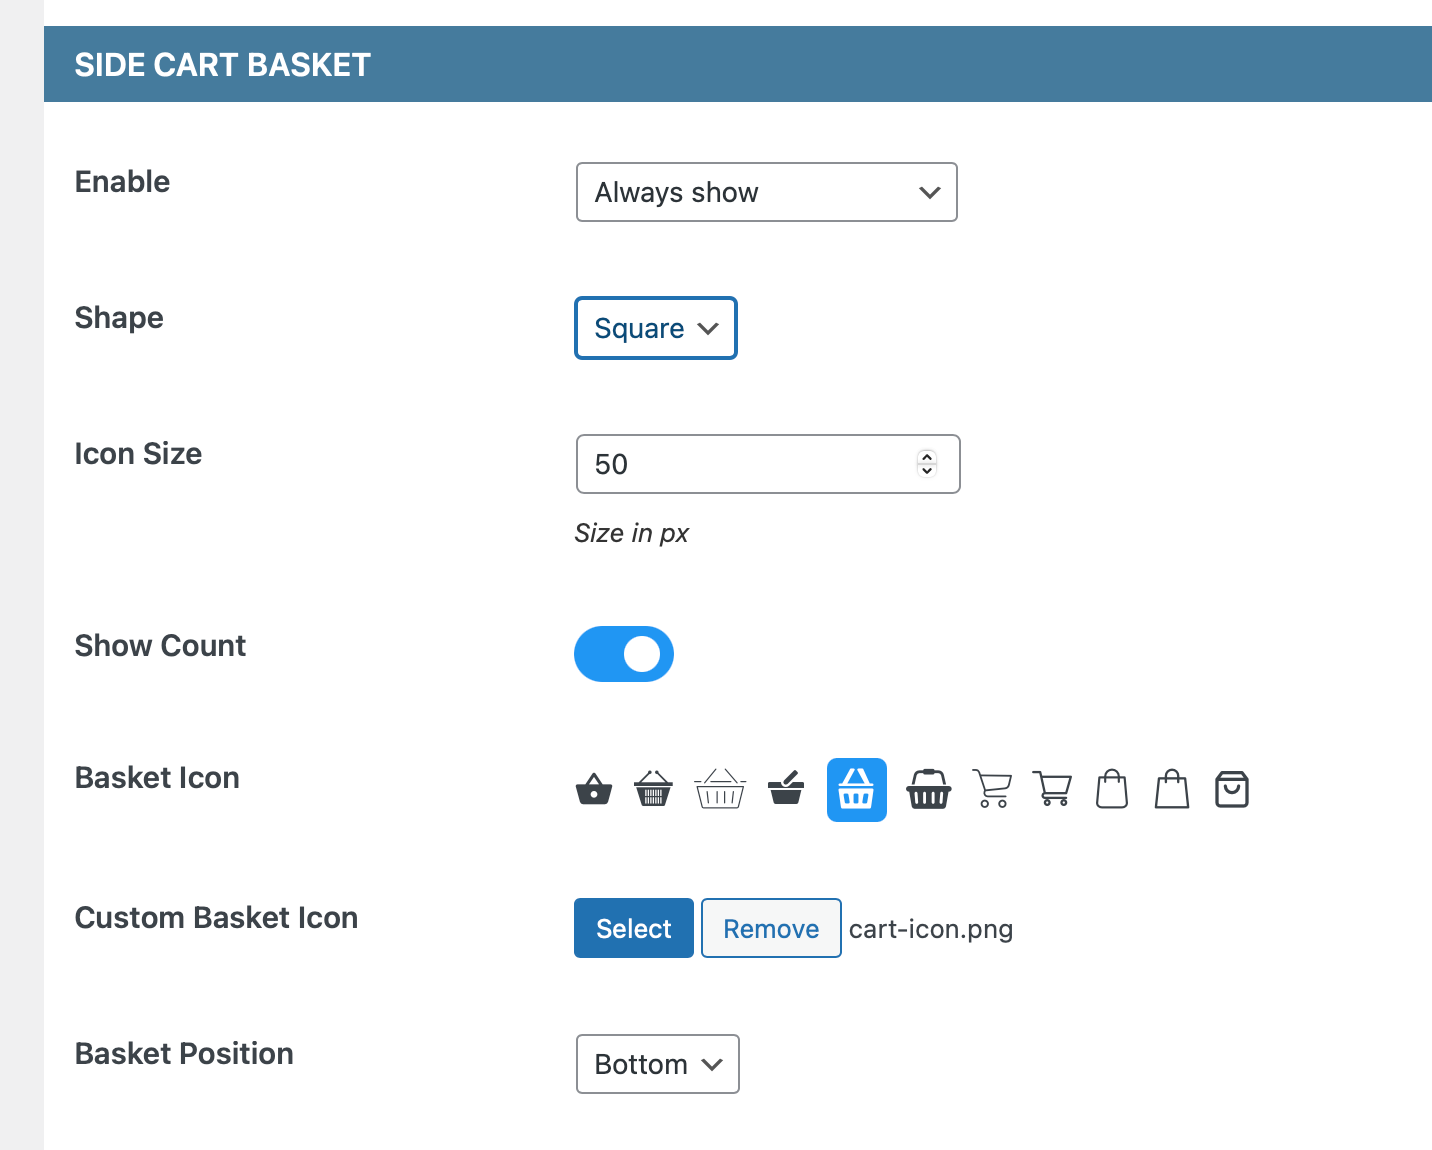Select the highlighted blue basket icon
This screenshot has width=1432, height=1150.
[x=856, y=790]
